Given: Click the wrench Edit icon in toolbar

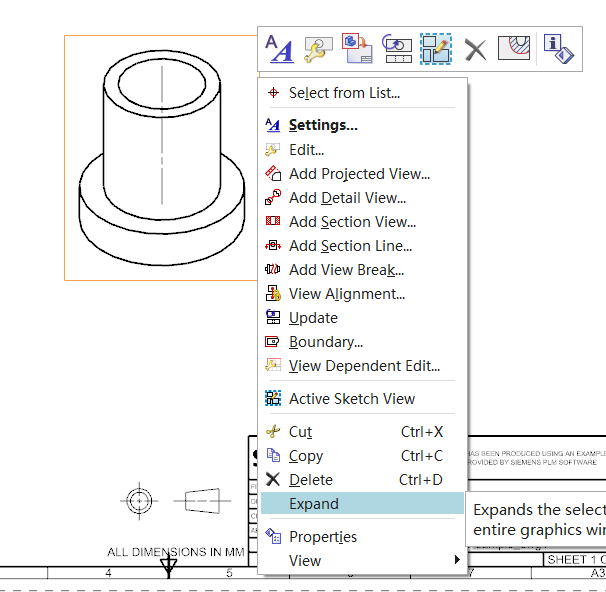Looking at the screenshot, I should pyautogui.click(x=317, y=48).
